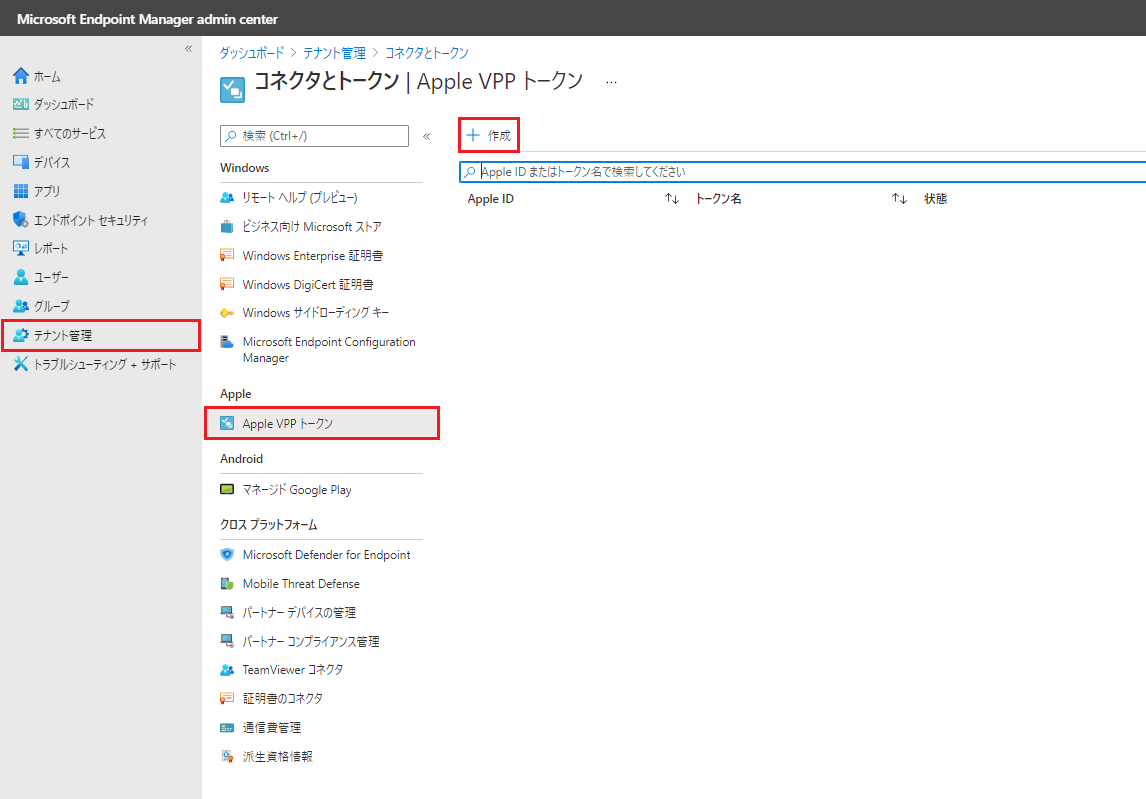This screenshot has width=1146, height=799.
Task: Open the ellipsis more options menu
Action: (612, 83)
